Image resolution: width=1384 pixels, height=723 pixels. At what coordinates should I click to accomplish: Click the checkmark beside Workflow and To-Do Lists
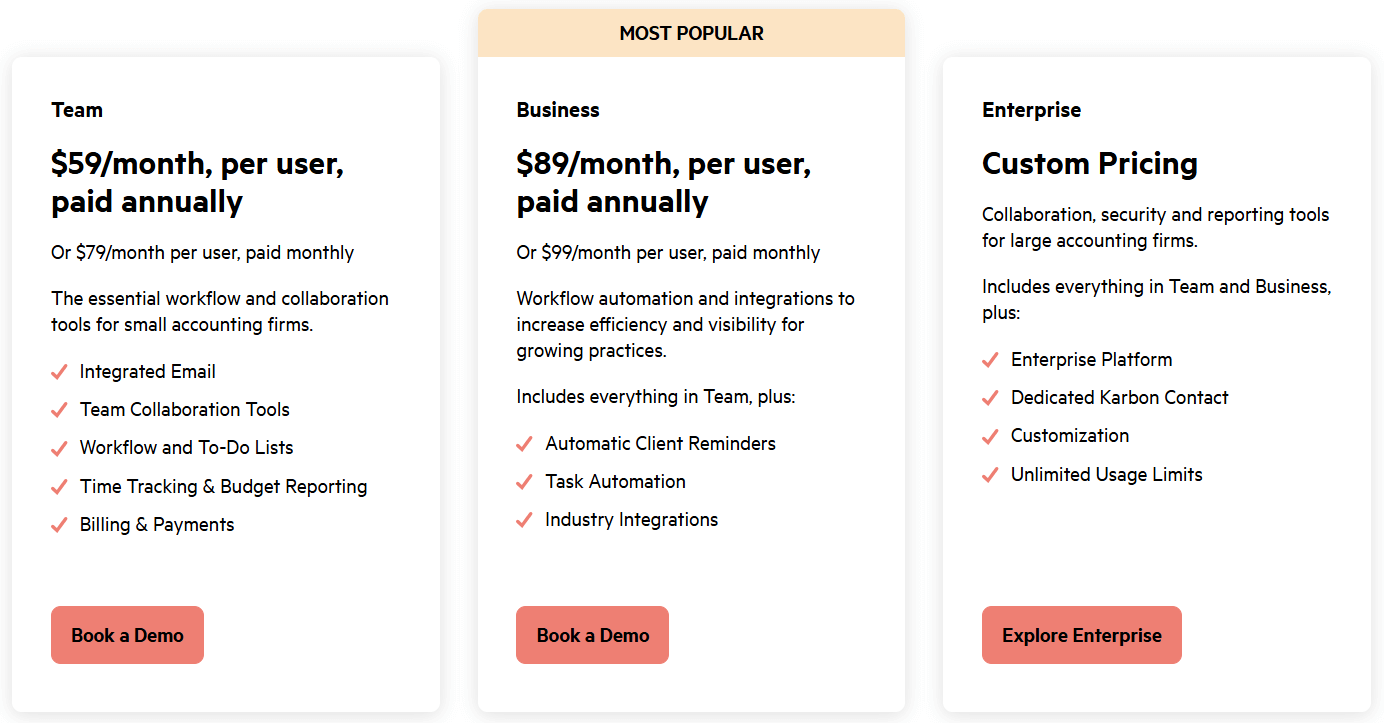[x=59, y=448]
